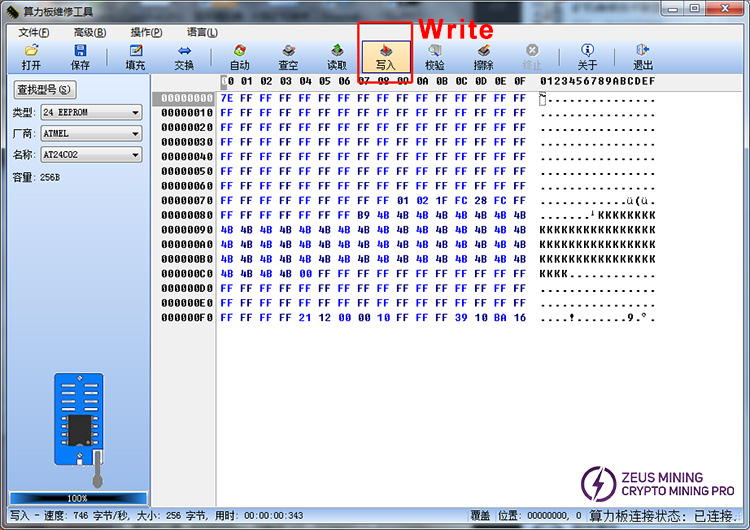
Task: Click the 写入 (Write) toolbar icon
Action: (386, 56)
